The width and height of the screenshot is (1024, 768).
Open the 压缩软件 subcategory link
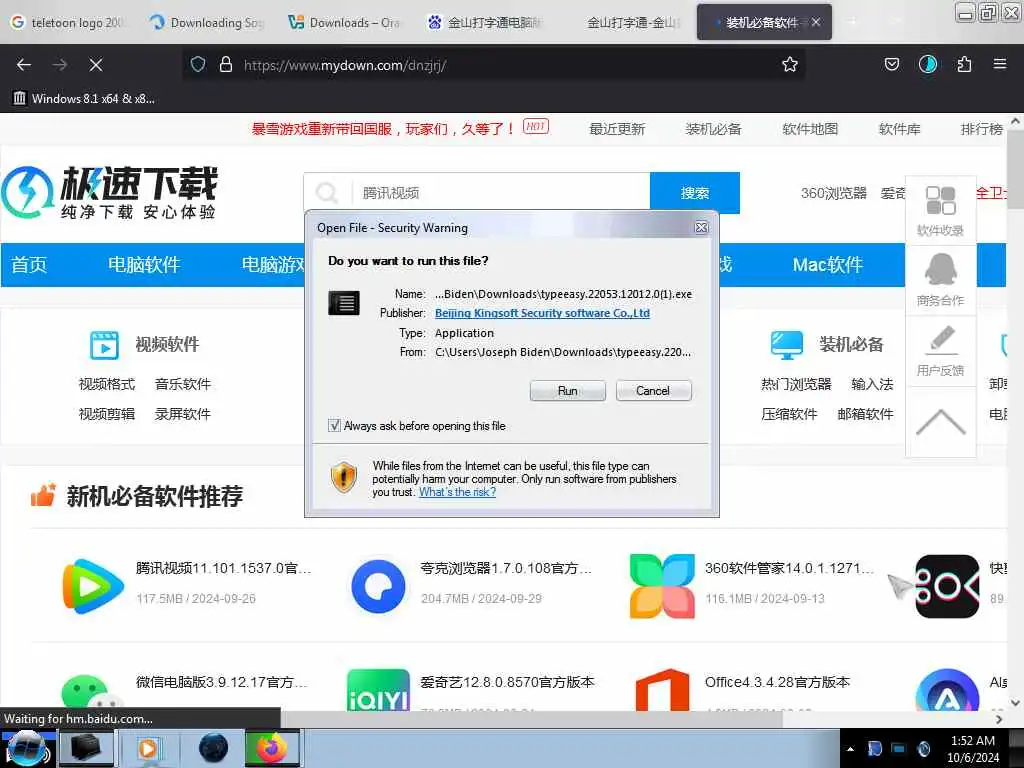(x=789, y=413)
